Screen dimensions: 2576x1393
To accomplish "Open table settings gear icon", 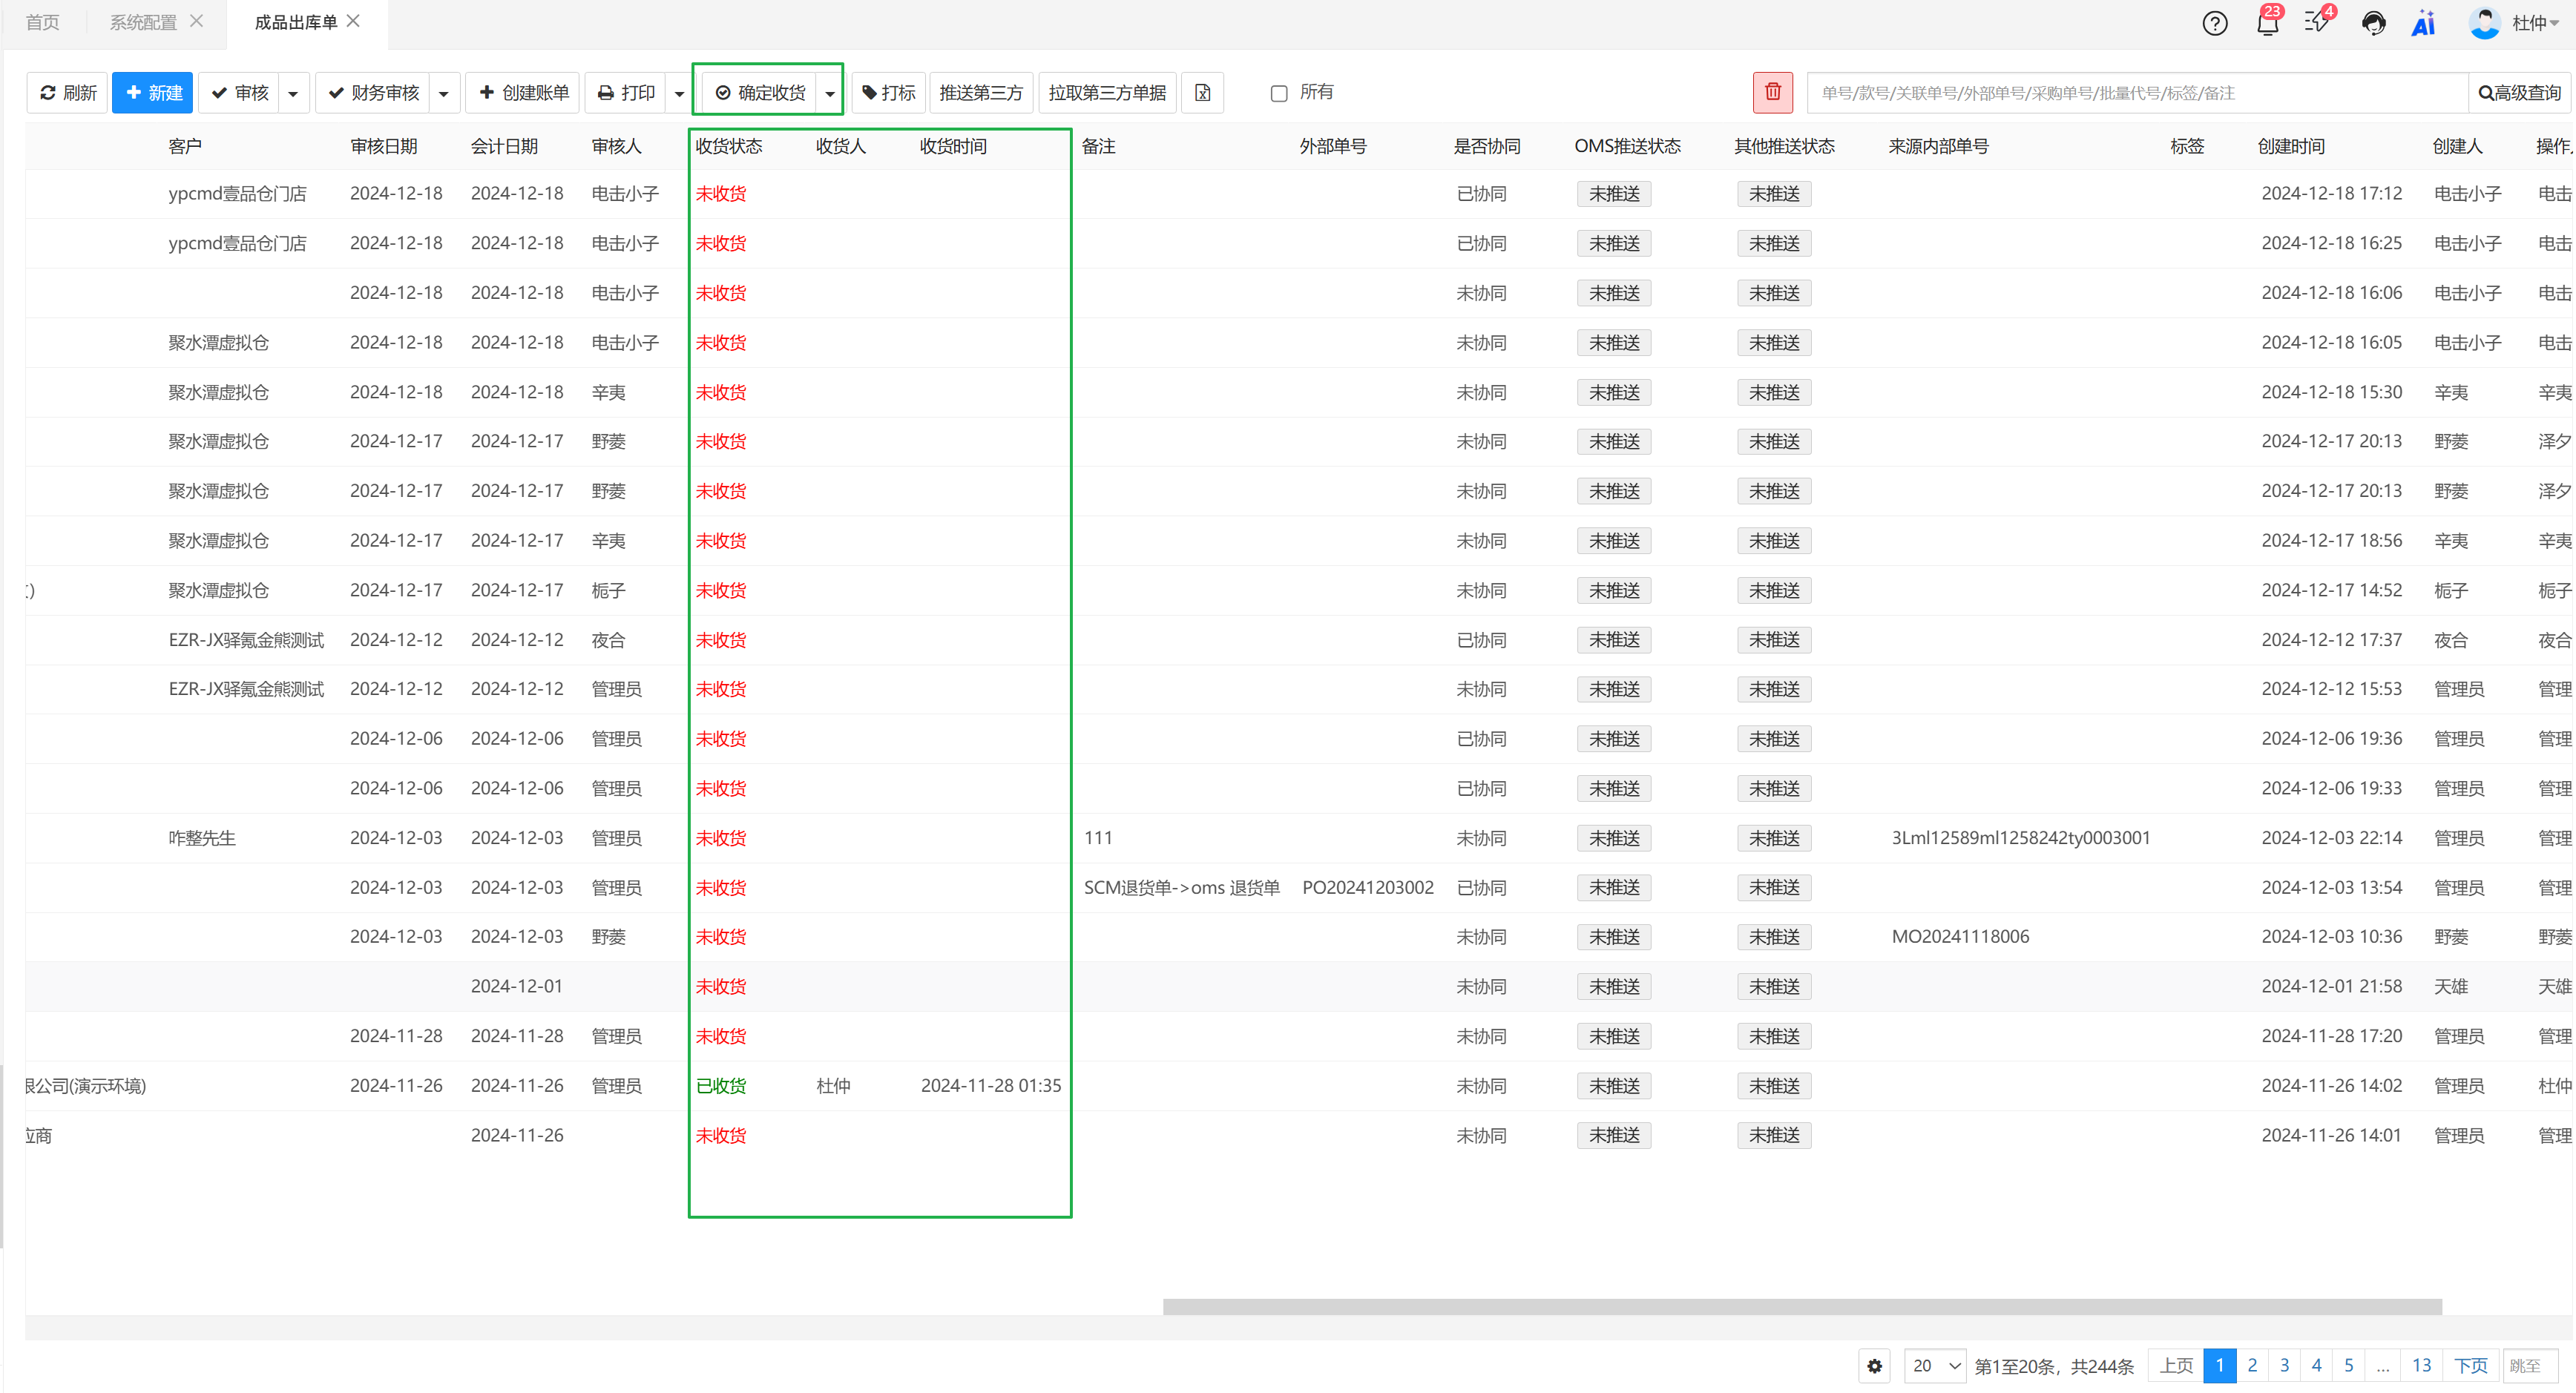I will (1875, 1365).
